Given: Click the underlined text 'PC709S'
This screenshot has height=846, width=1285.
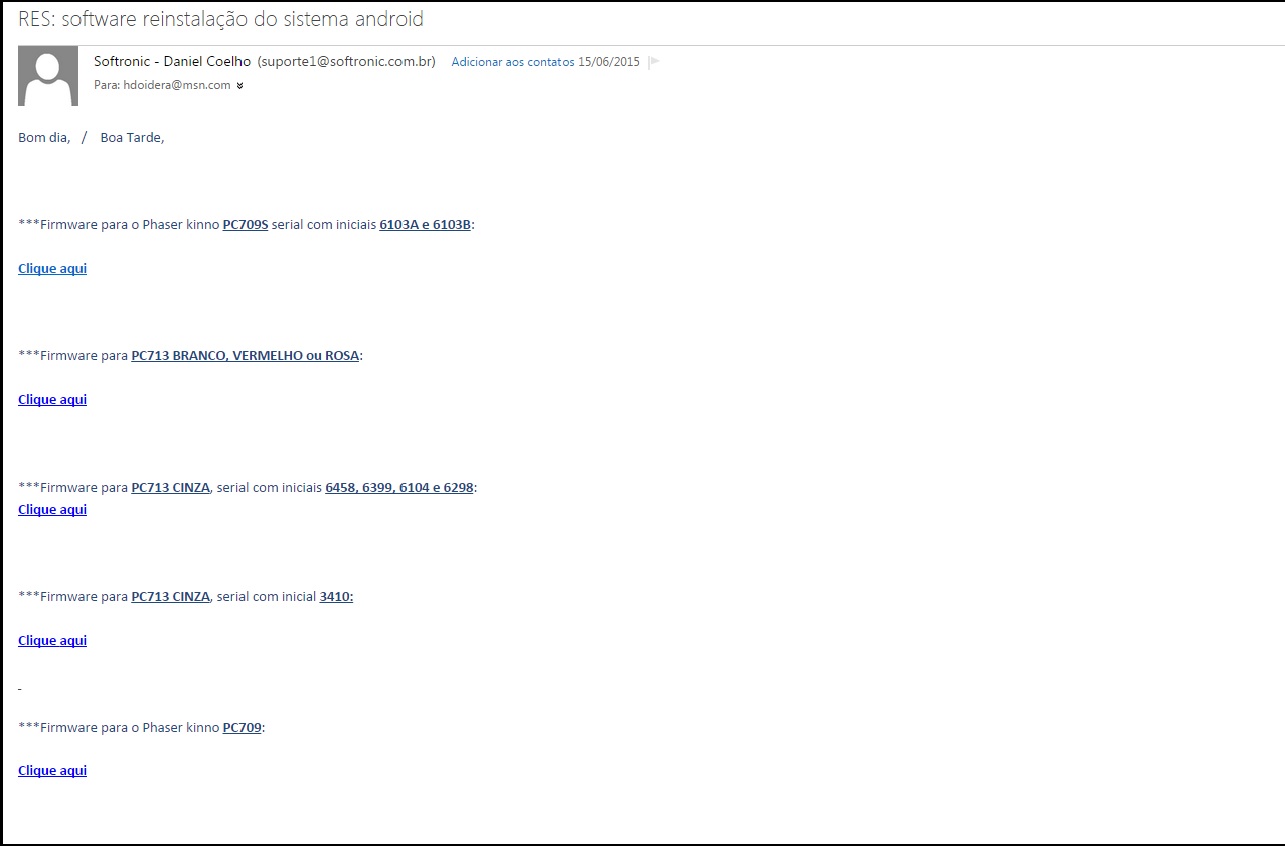Looking at the screenshot, I should pyautogui.click(x=246, y=225).
